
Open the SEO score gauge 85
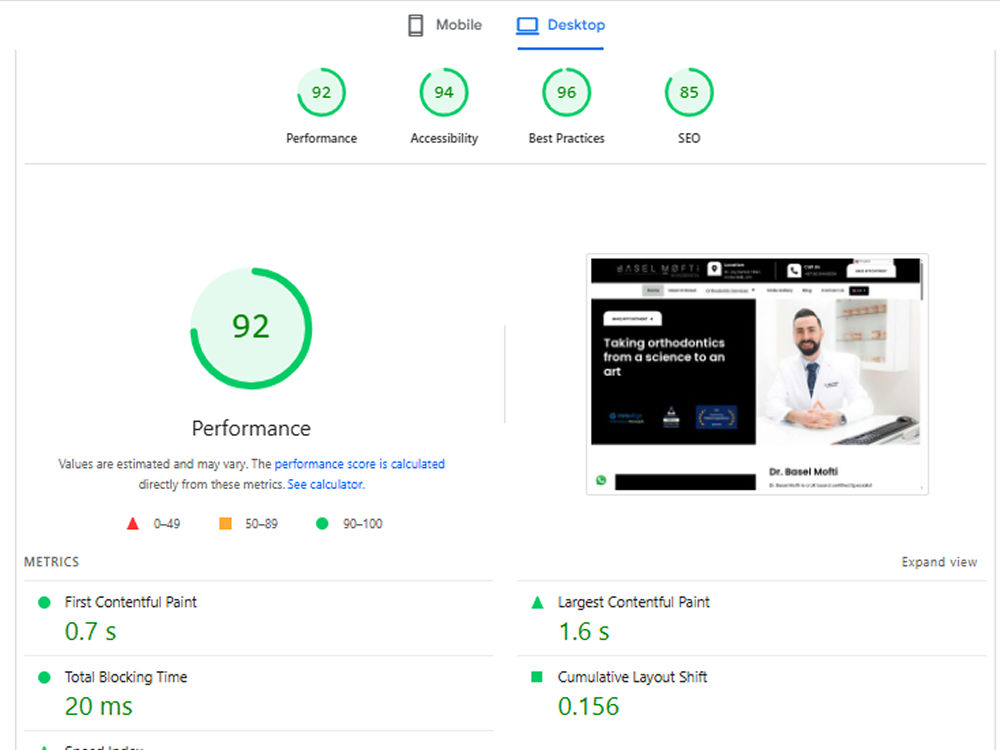(689, 92)
